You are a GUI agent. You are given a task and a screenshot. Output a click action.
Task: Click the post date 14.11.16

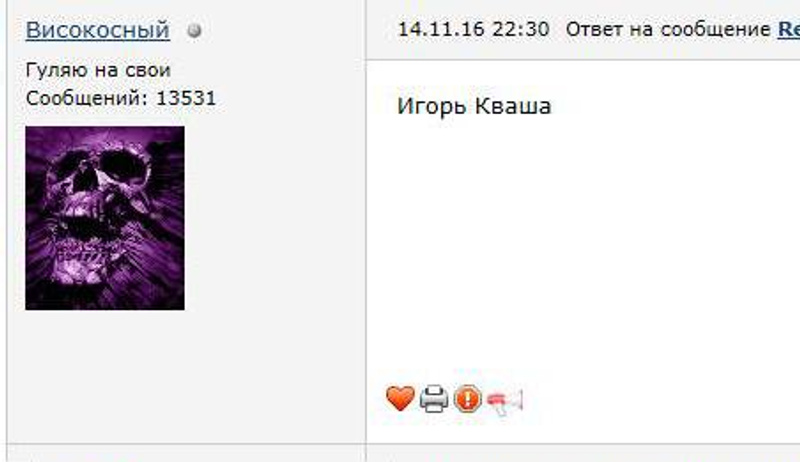(x=441, y=29)
